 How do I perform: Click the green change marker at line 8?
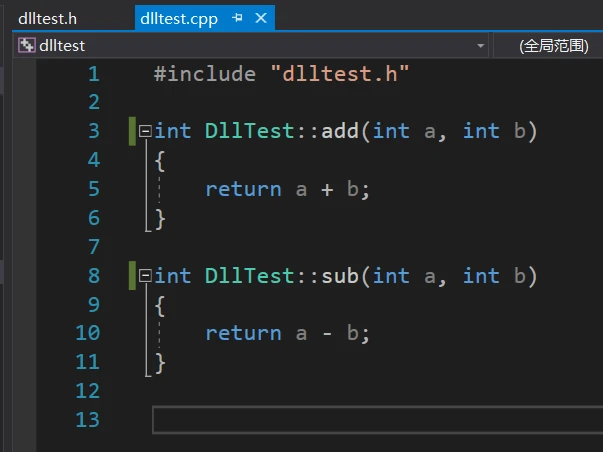pos(131,275)
